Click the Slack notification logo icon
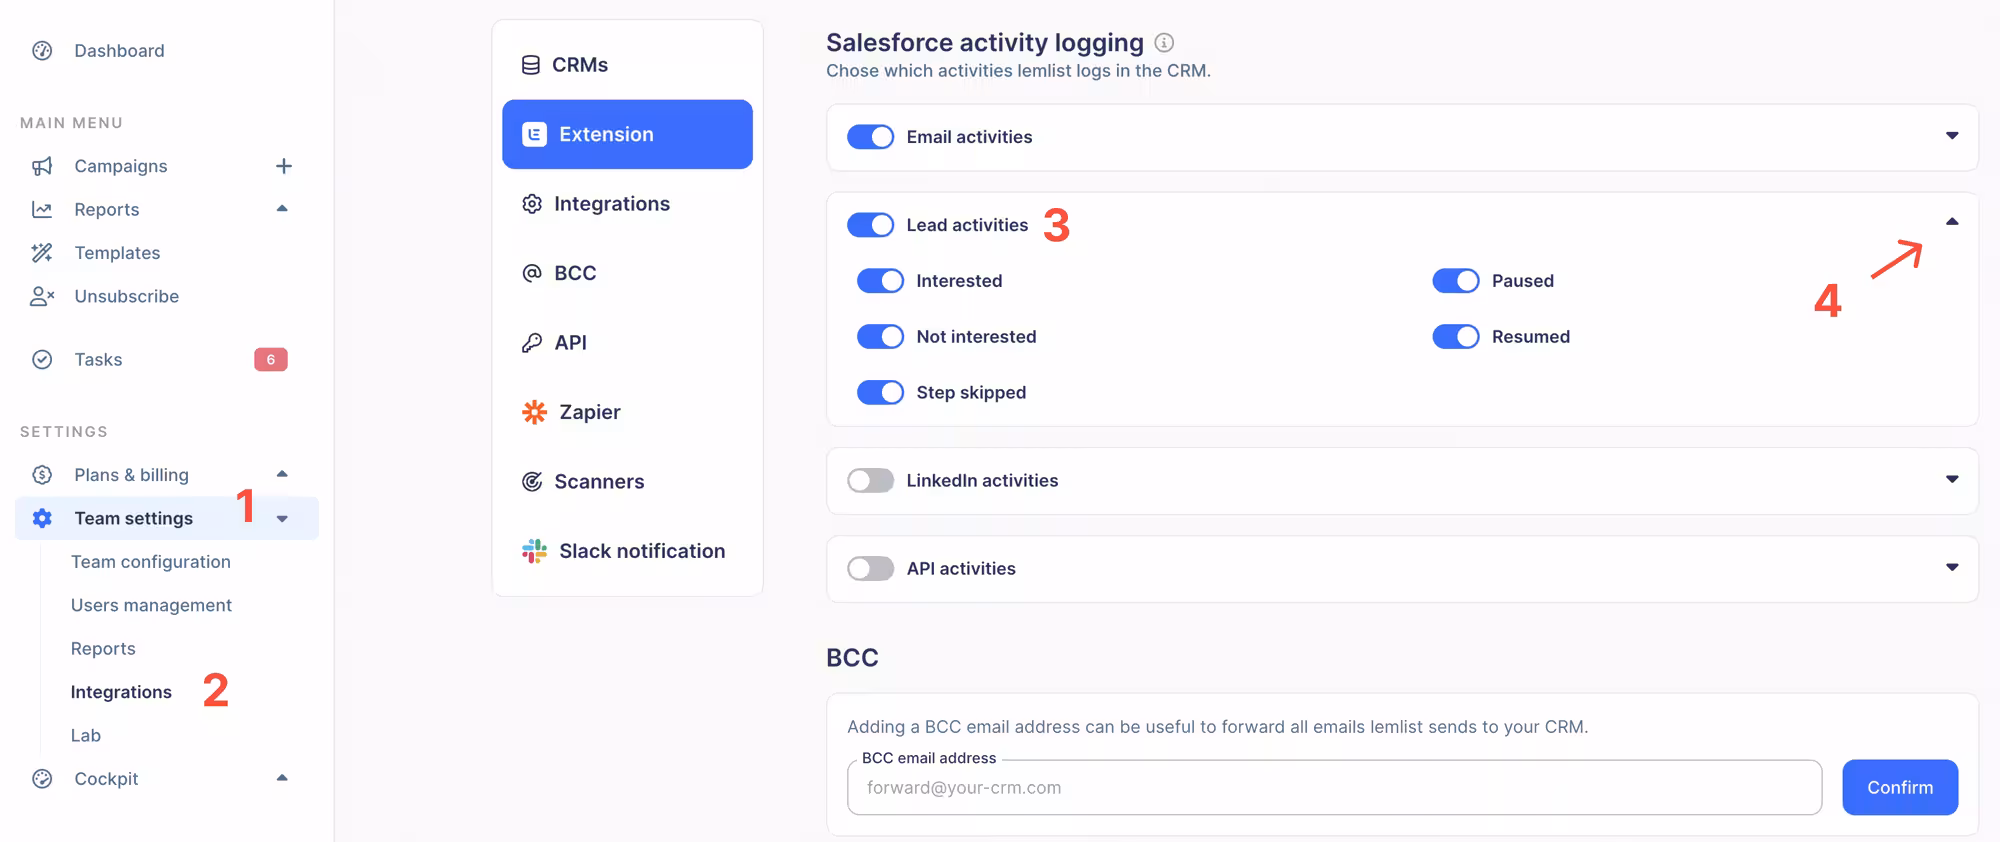Image resolution: width=2000 pixels, height=842 pixels. (x=535, y=551)
